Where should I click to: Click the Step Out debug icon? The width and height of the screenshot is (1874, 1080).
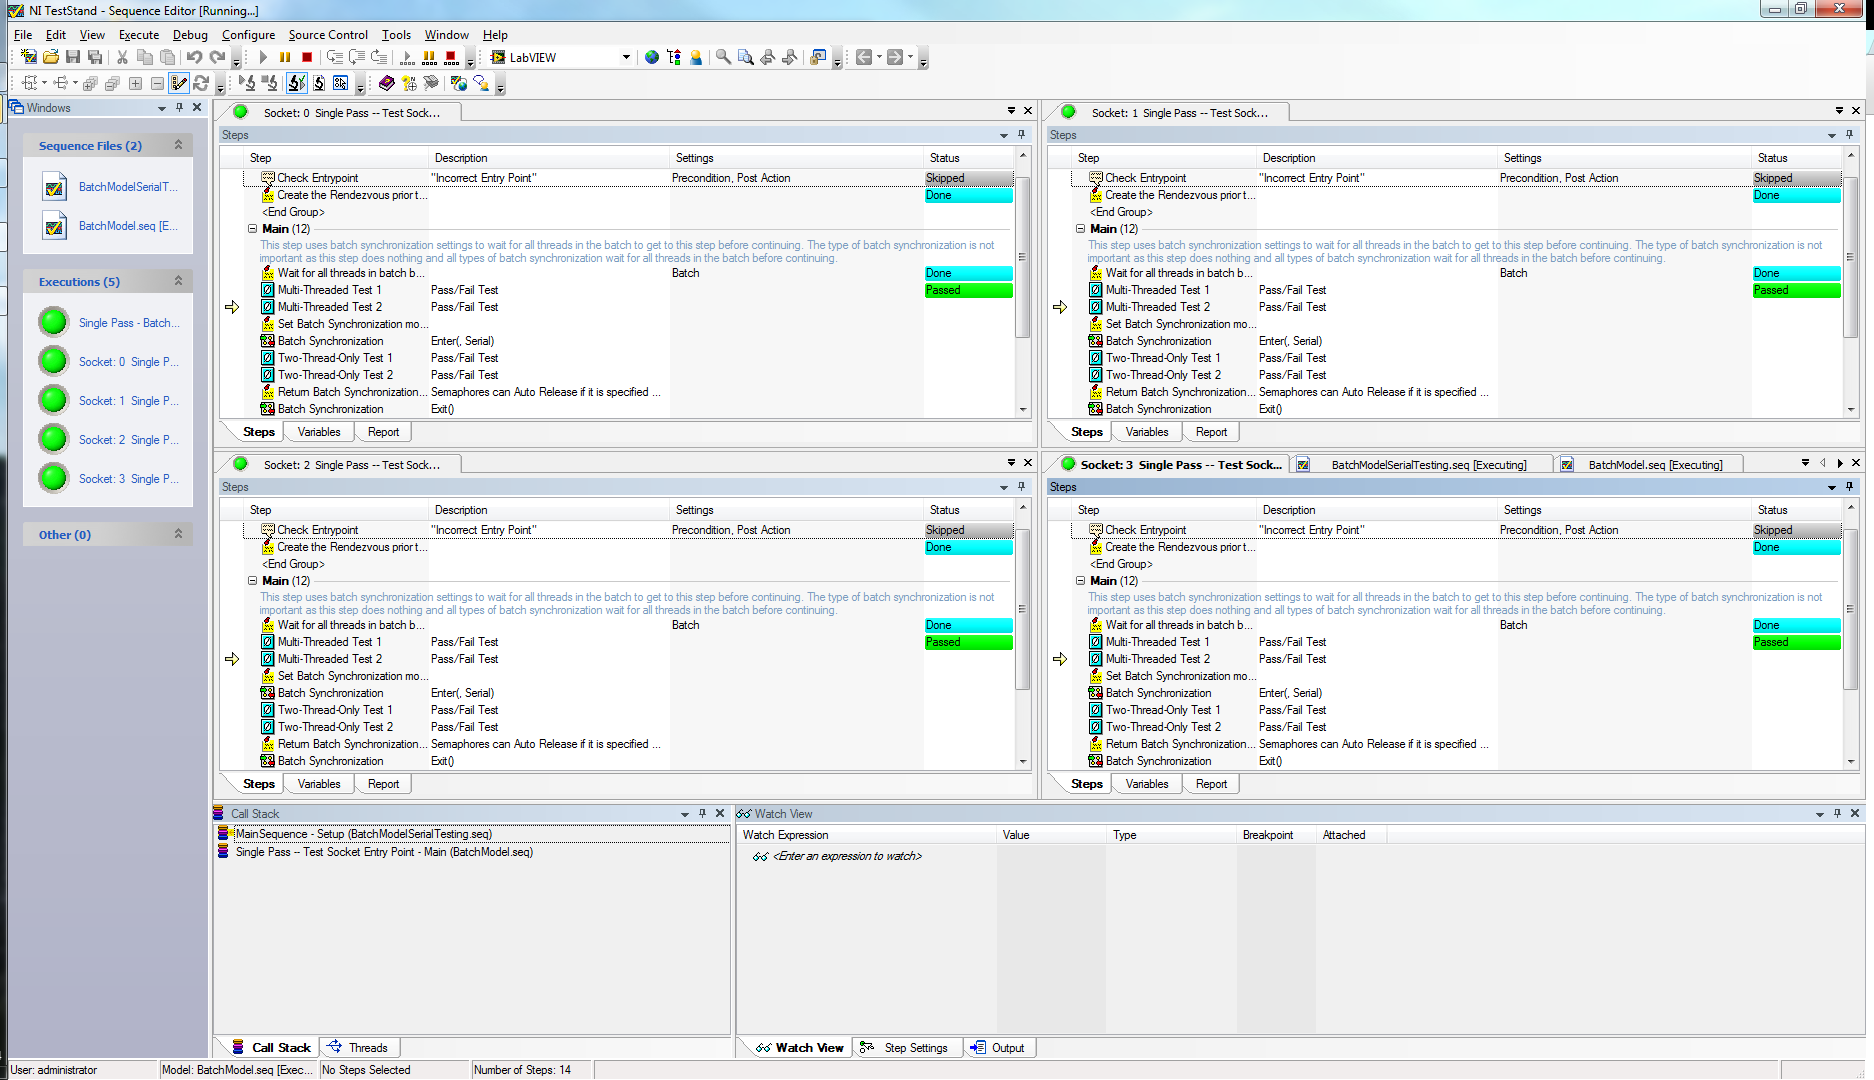[x=379, y=57]
